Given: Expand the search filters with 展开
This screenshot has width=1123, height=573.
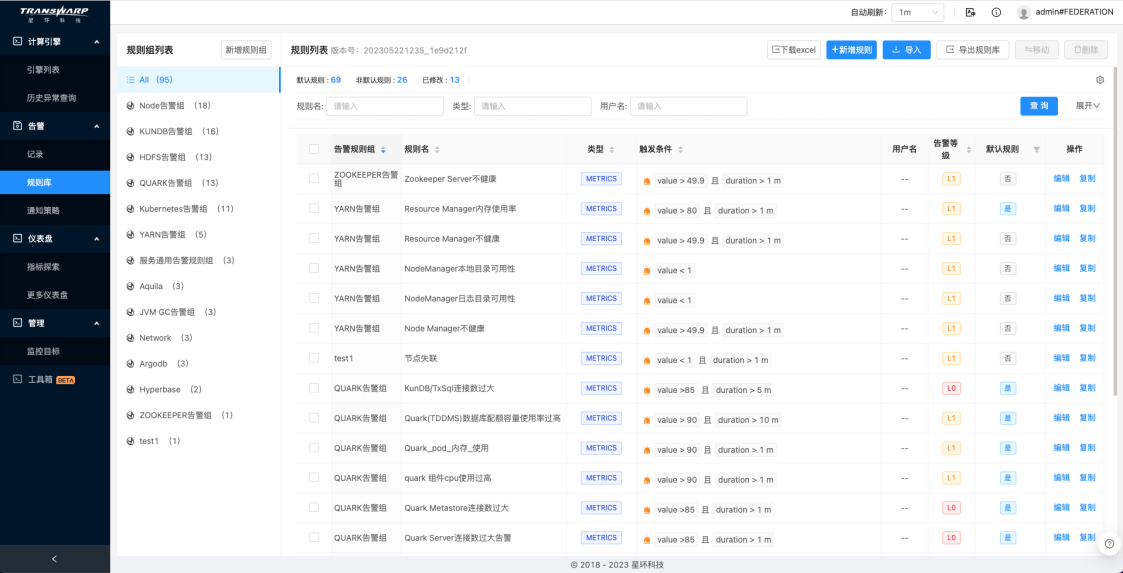Looking at the screenshot, I should click(1087, 105).
